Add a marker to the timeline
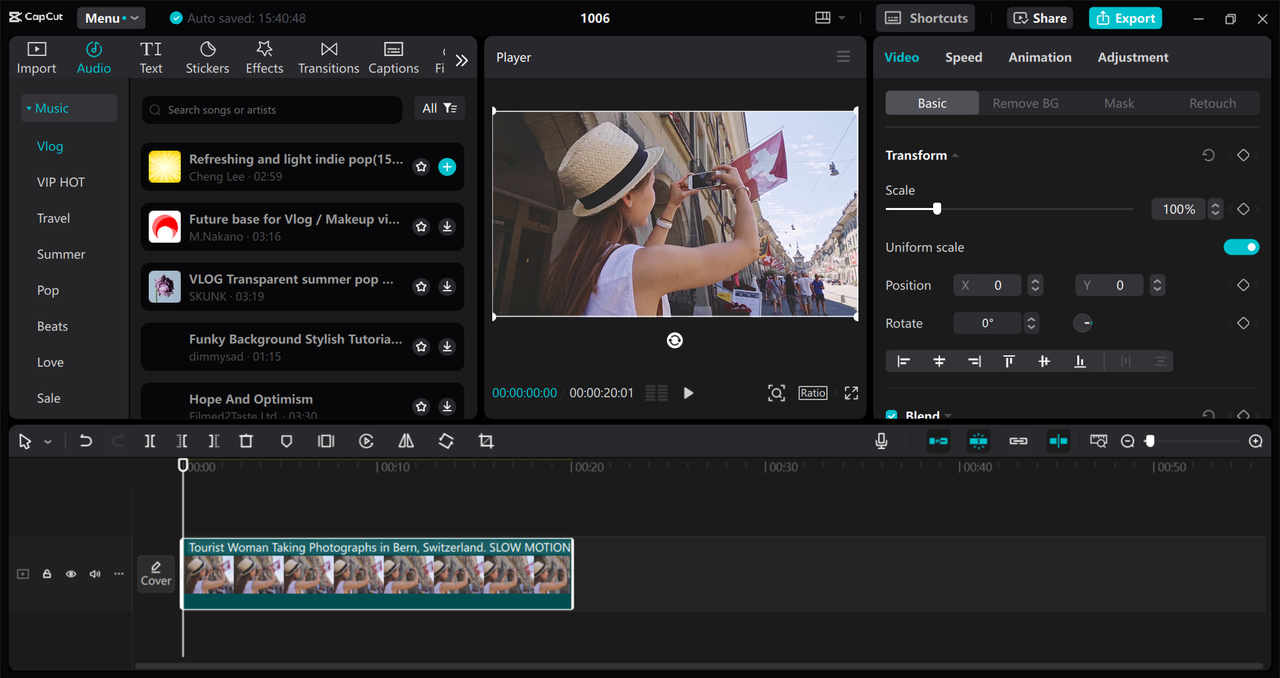The width and height of the screenshot is (1280, 678). tap(286, 441)
